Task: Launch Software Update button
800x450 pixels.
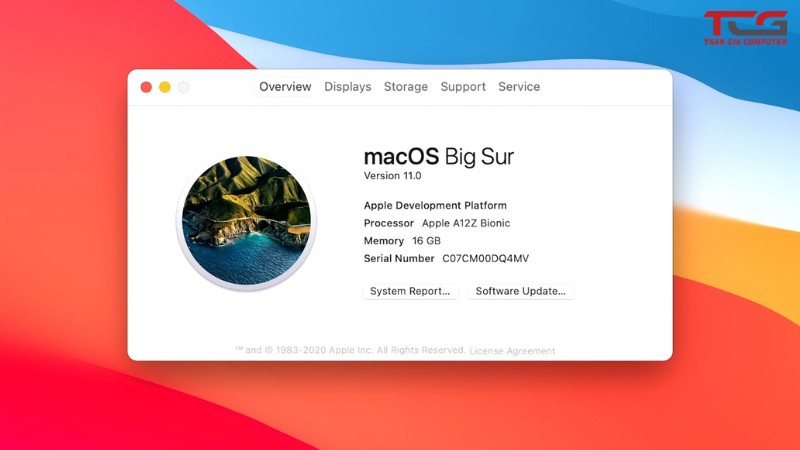Action: [x=520, y=291]
